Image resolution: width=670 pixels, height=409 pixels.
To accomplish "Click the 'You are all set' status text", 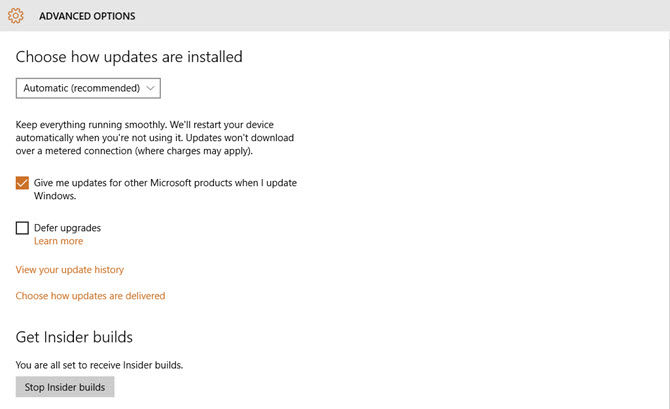I will pyautogui.click(x=99, y=365).
